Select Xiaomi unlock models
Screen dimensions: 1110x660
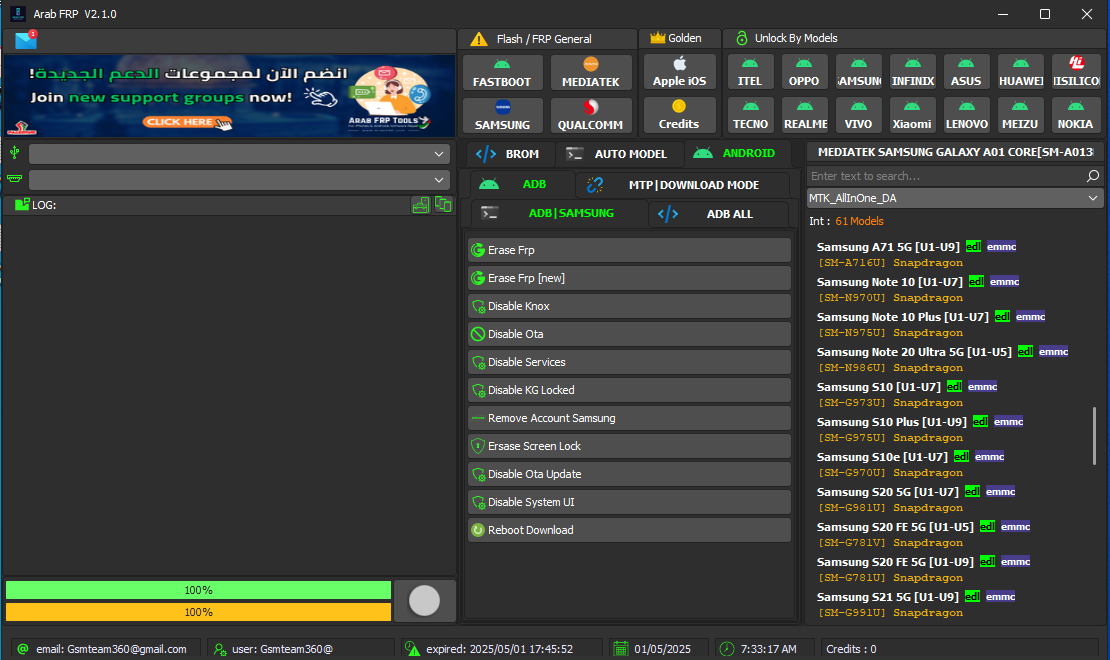pyautogui.click(x=912, y=115)
